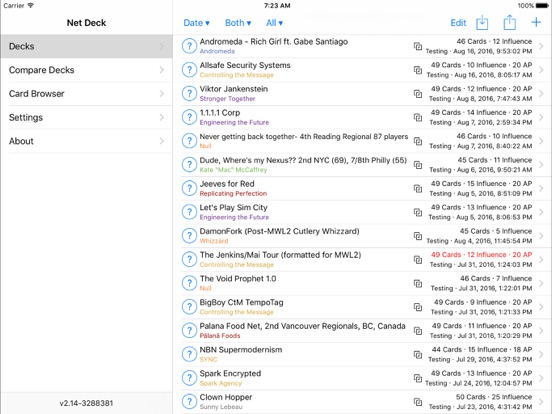Screen dimensions: 552x414
Task: Tap 'Kate "Mac" McCaffrey' identity subtitle
Action: click(x=233, y=170)
